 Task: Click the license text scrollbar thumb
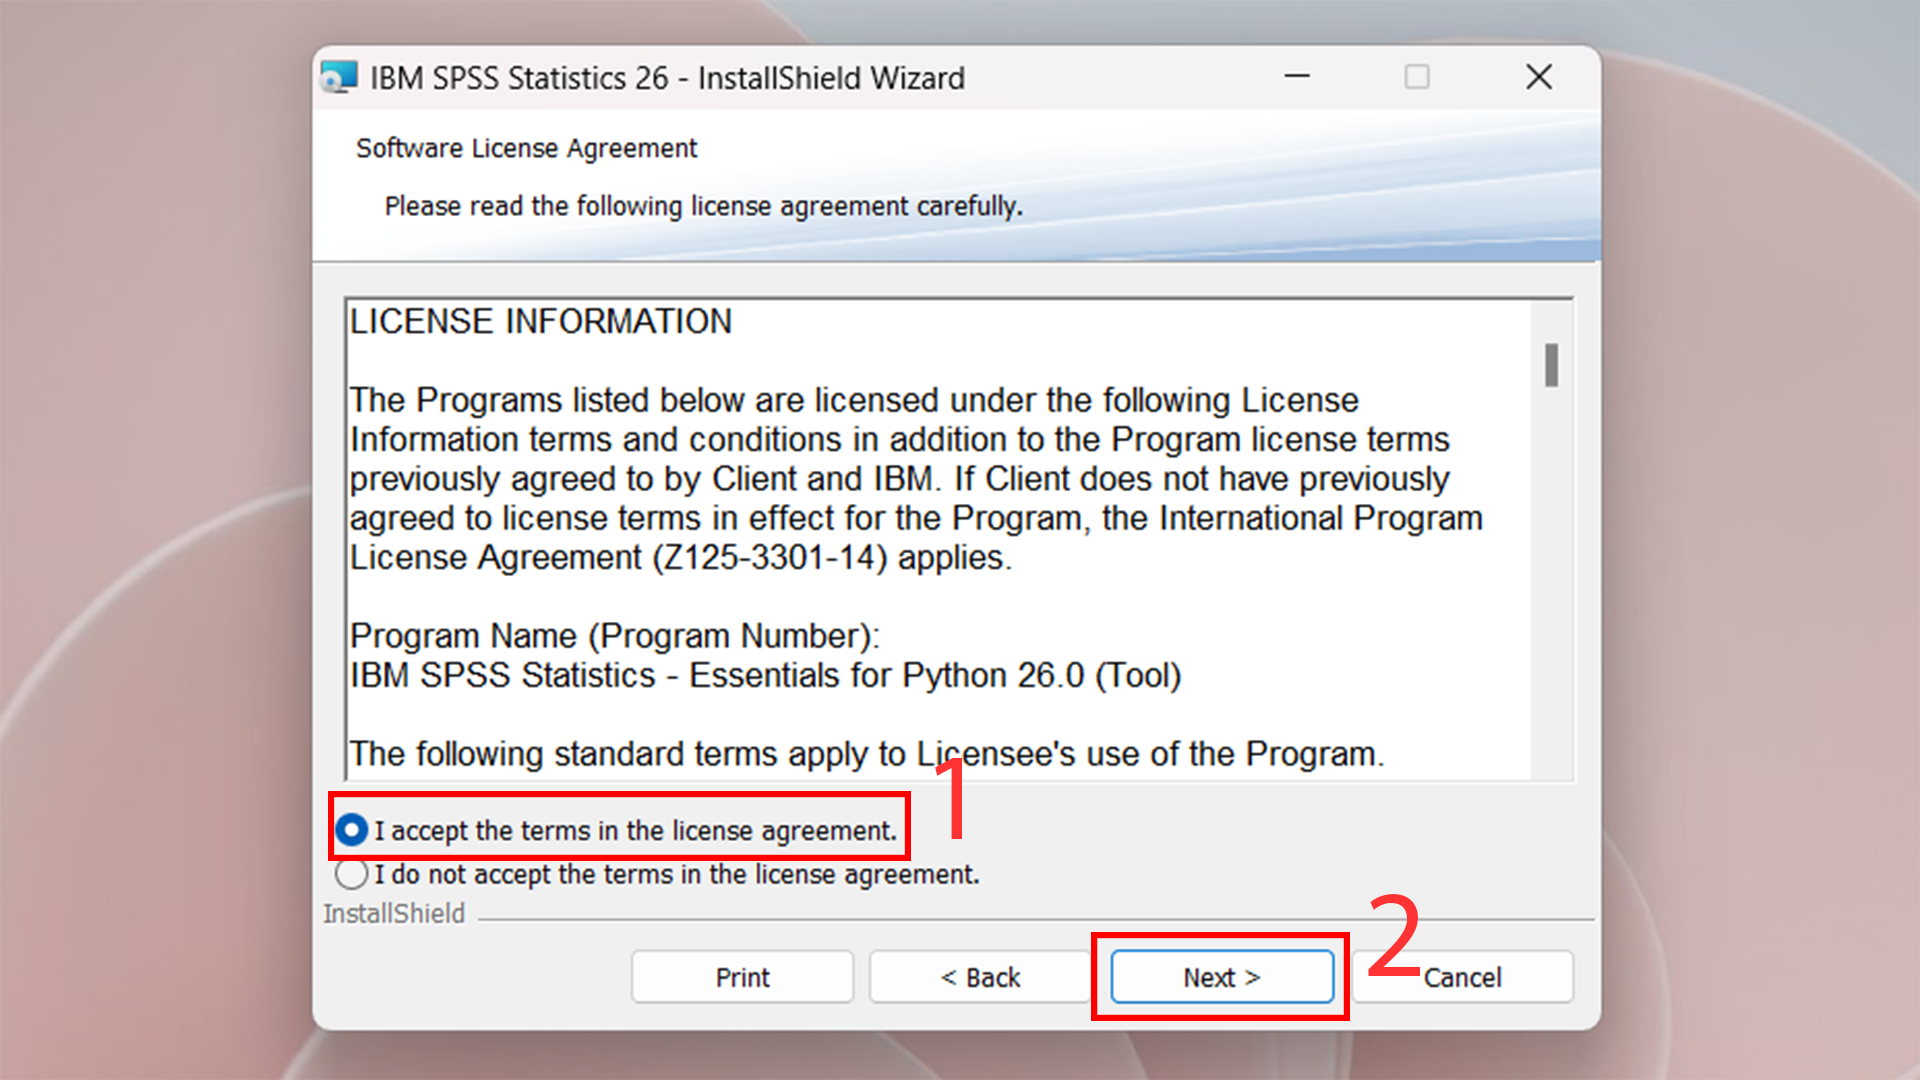(x=1551, y=365)
